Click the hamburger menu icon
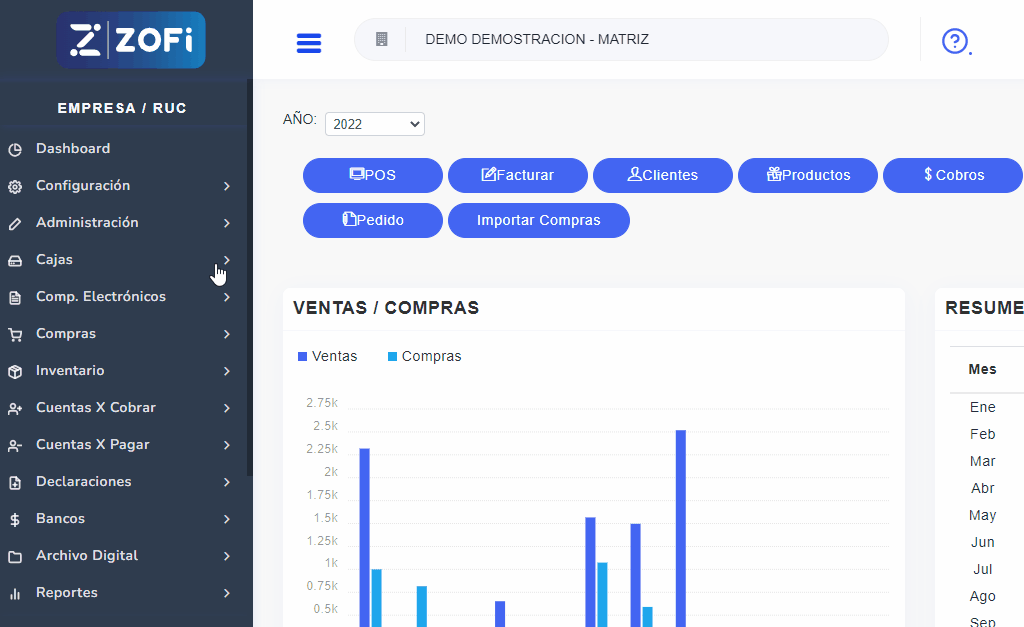The height and width of the screenshot is (627, 1024). pos(309,43)
